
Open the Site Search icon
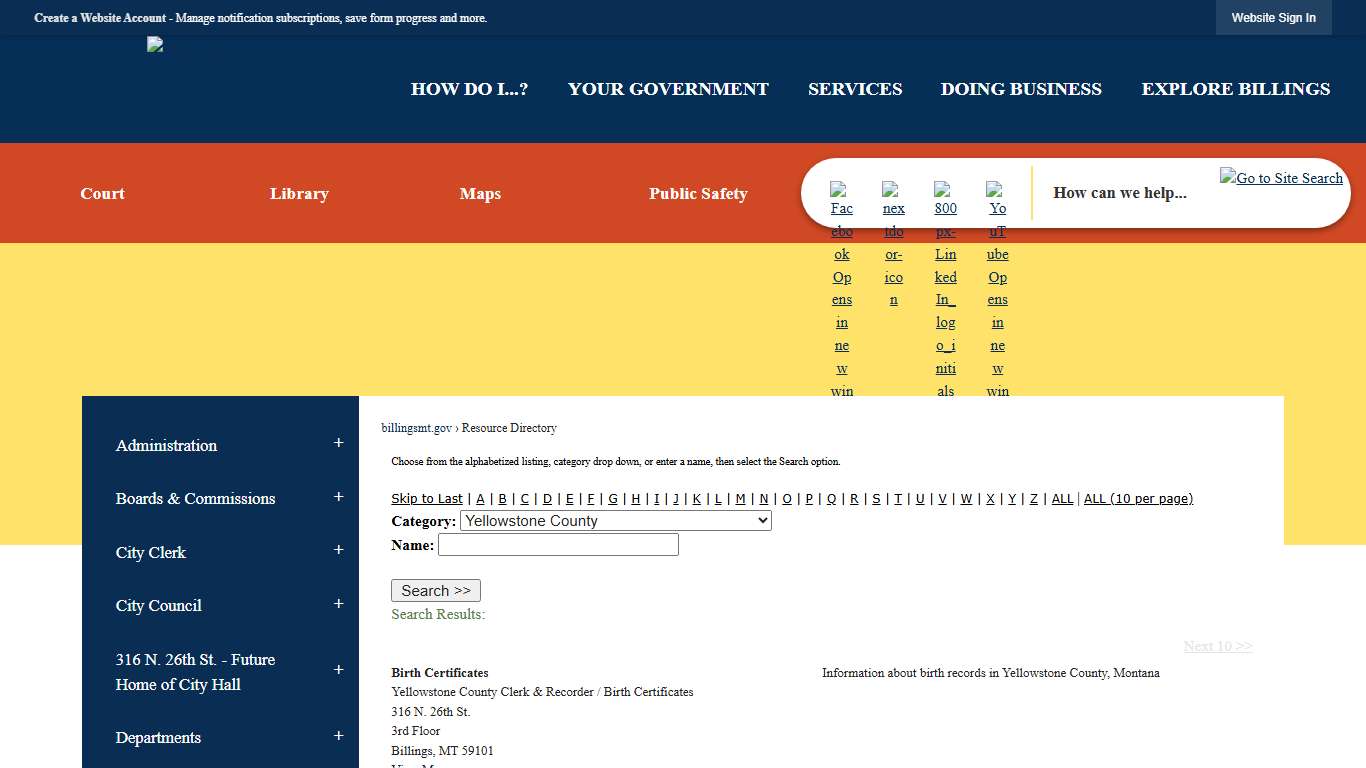click(1281, 177)
